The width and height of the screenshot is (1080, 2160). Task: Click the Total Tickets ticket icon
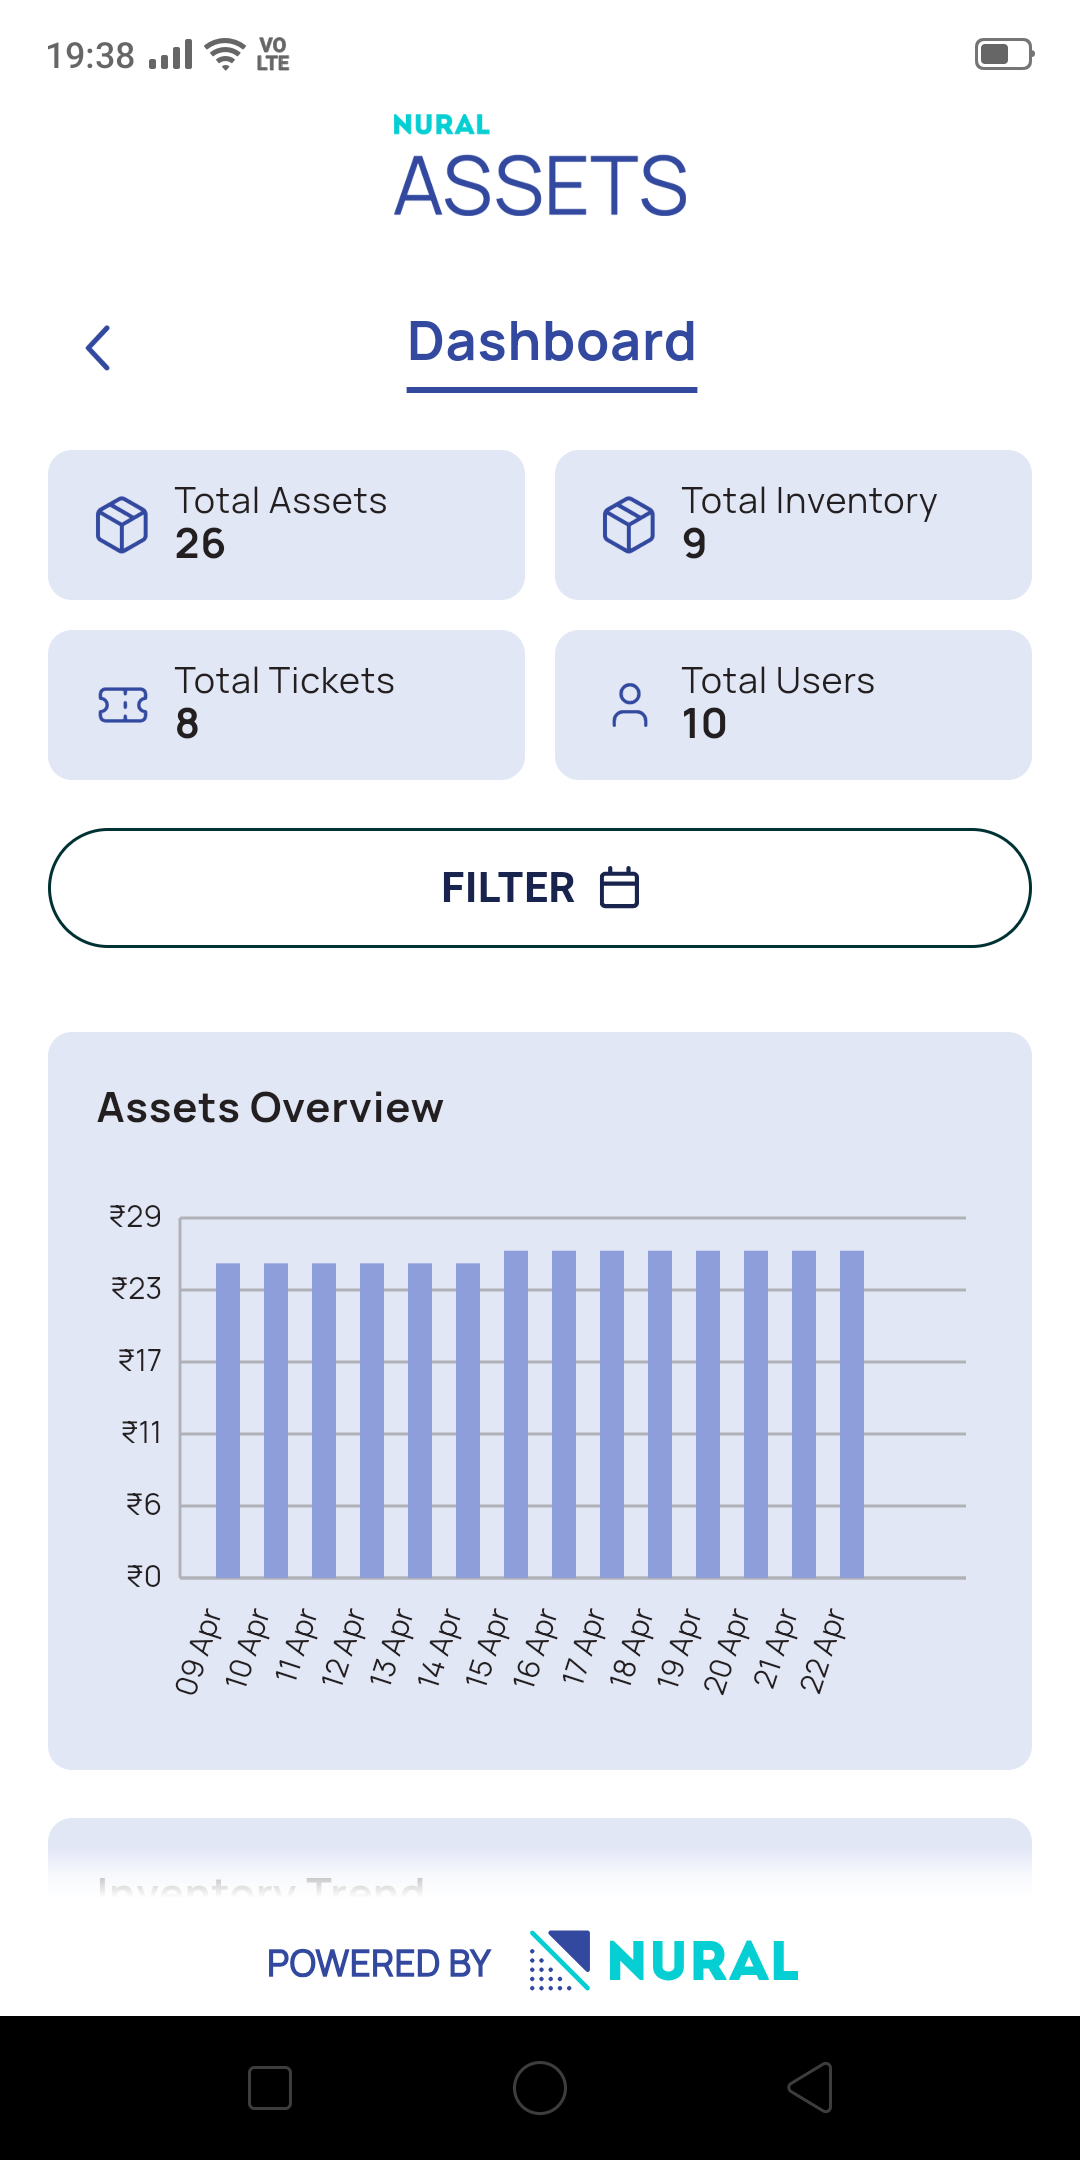coord(123,705)
